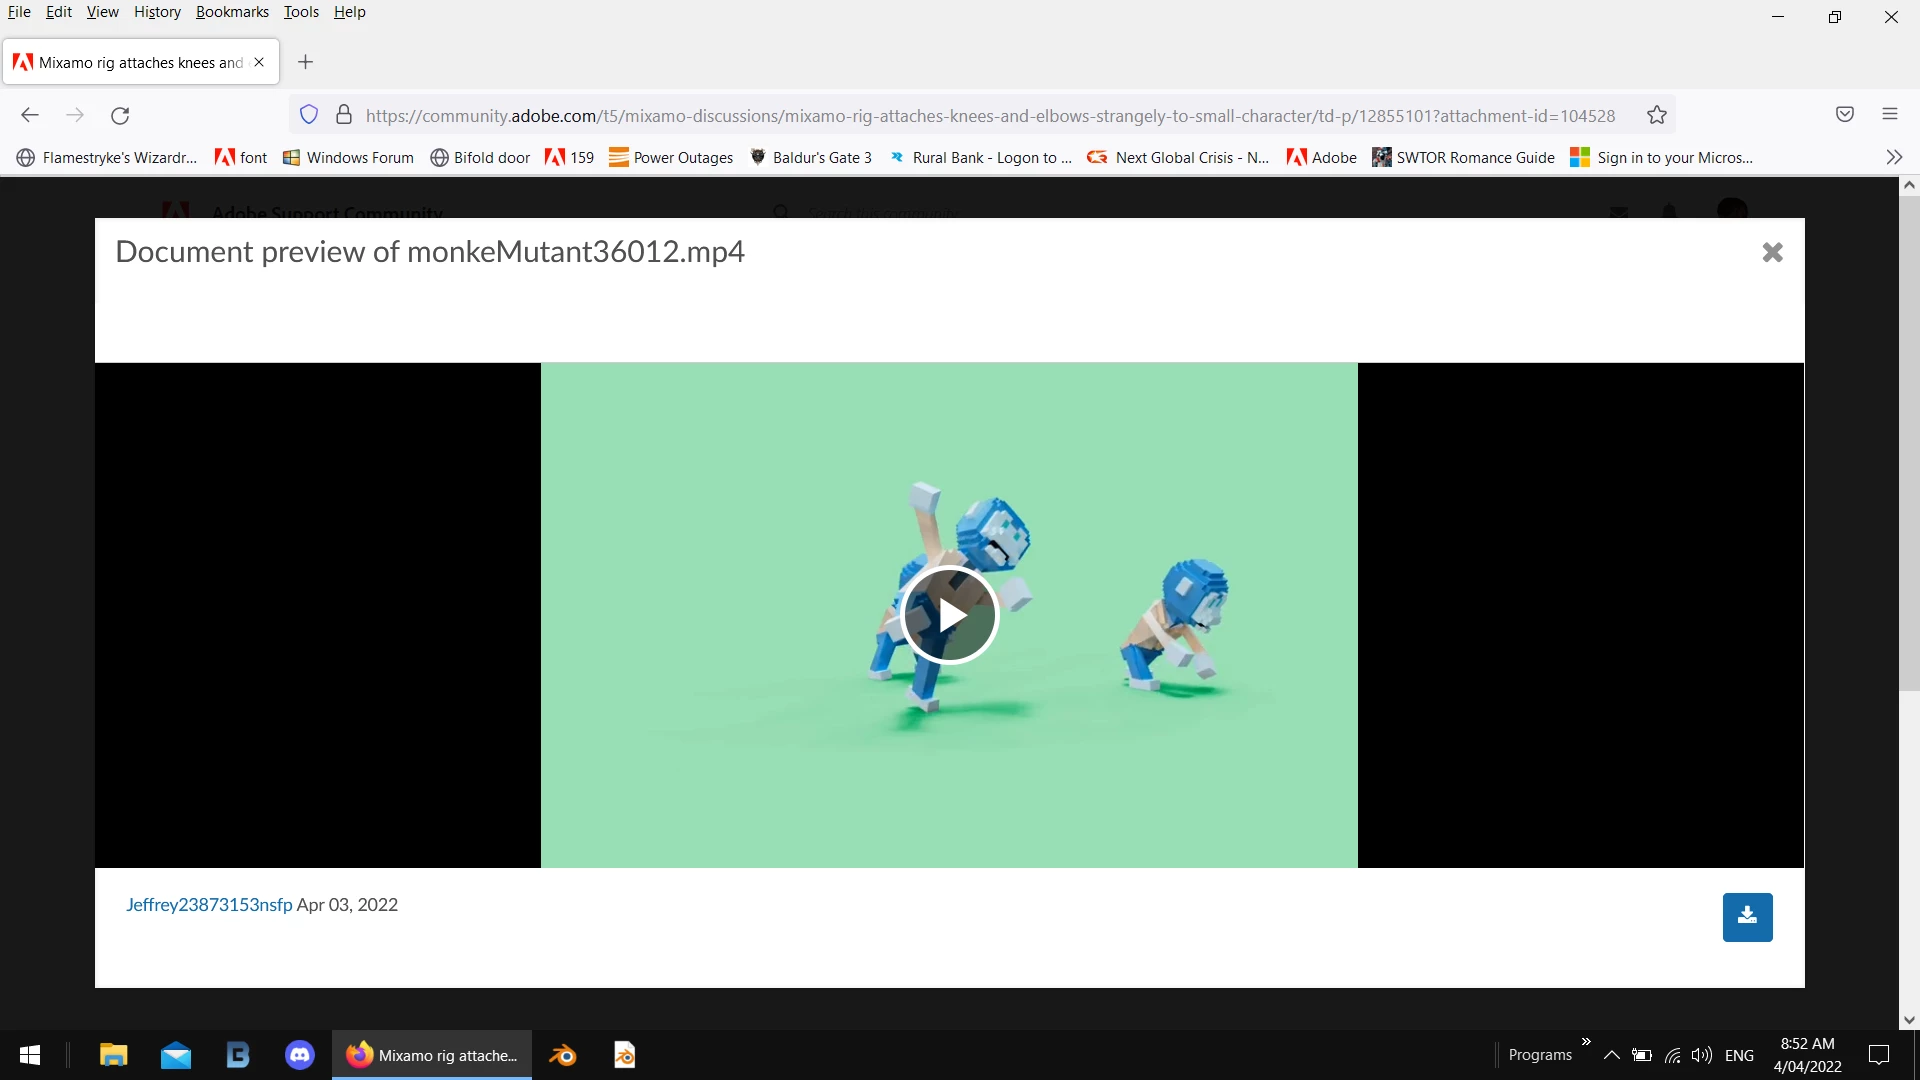Click the Pocket save icon
The height and width of the screenshot is (1080, 1920).
tap(1844, 114)
